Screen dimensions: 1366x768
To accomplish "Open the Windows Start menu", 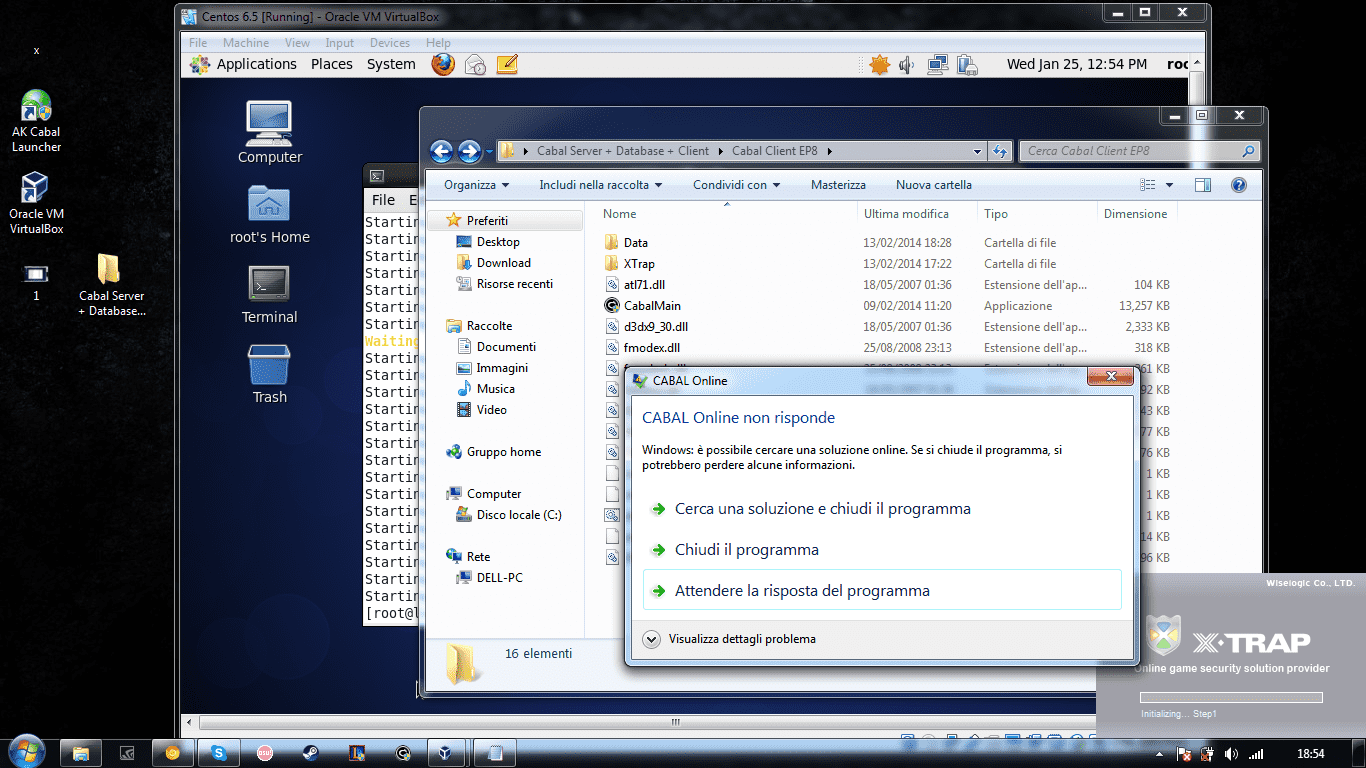I will pos(25,751).
